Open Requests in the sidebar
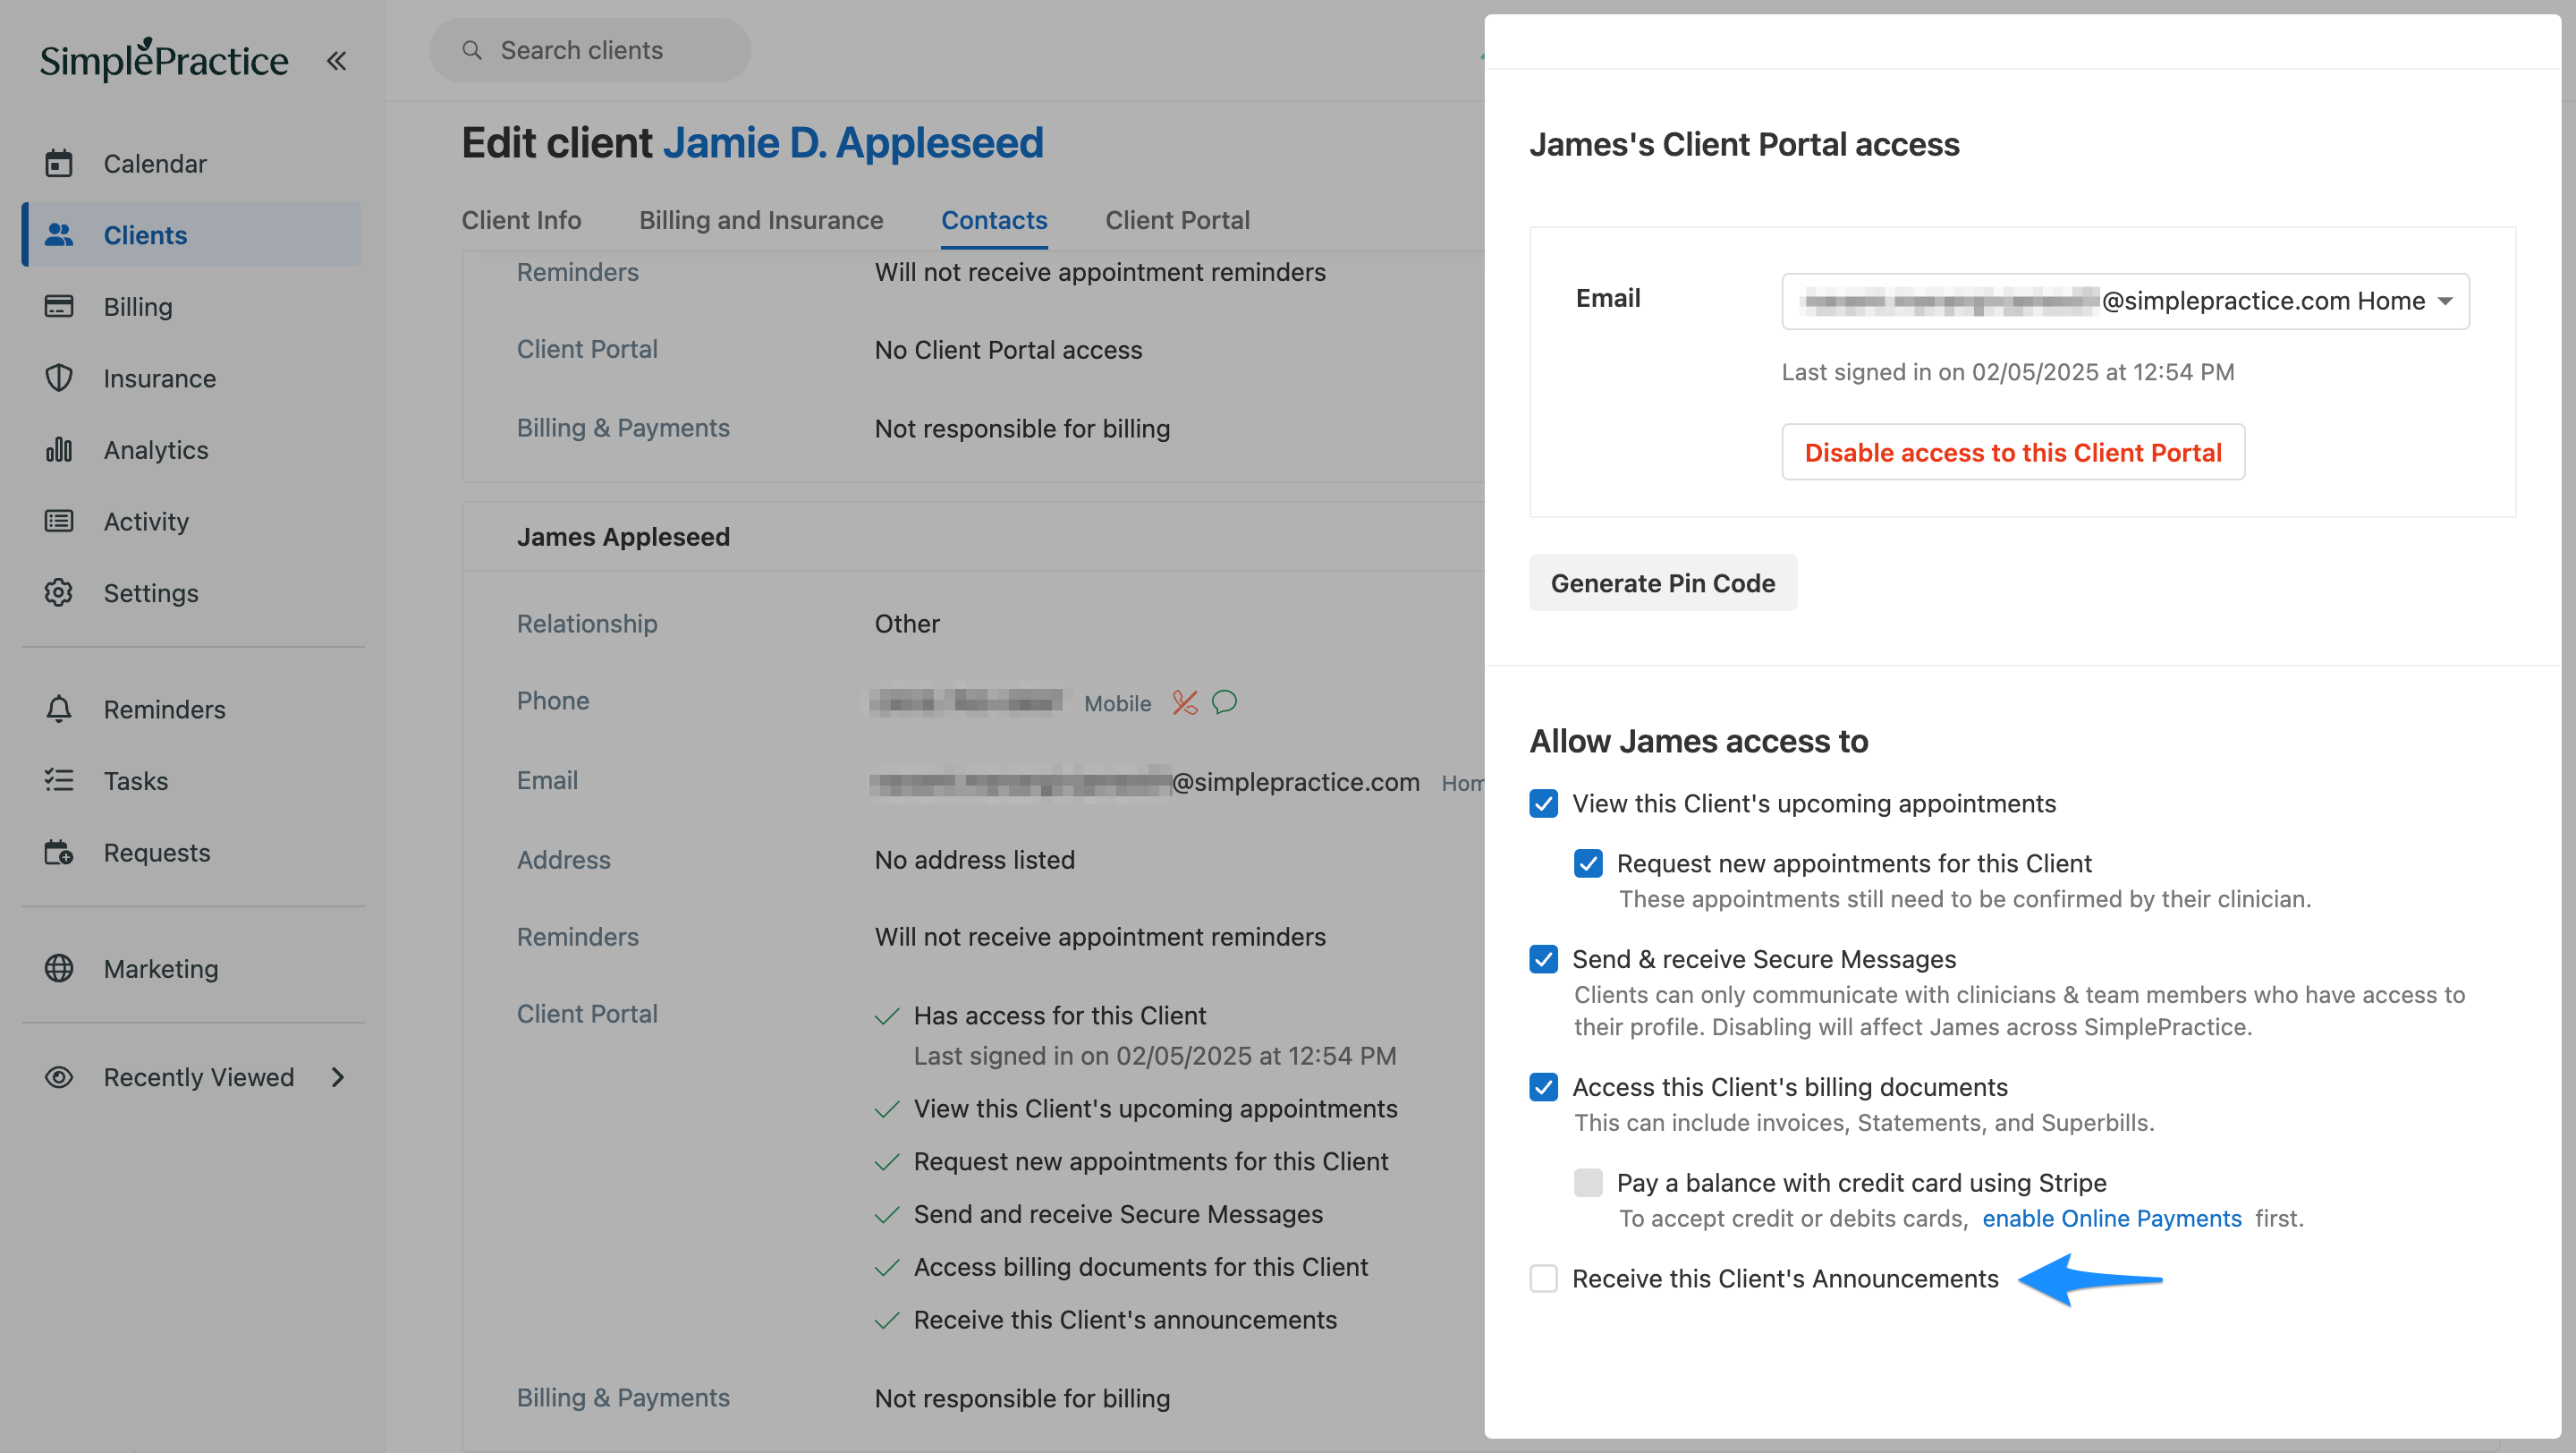 click(x=191, y=852)
